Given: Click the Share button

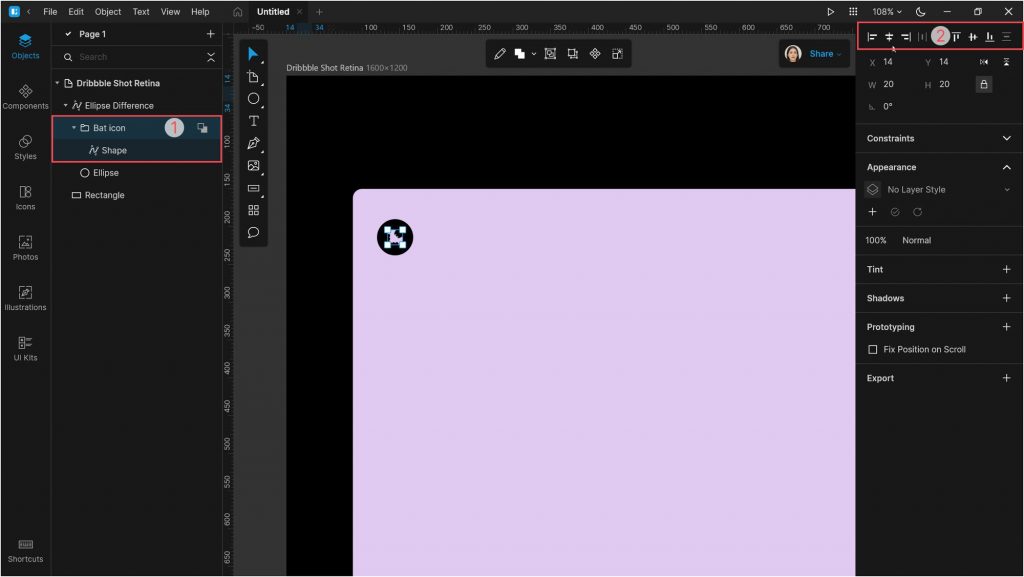Looking at the screenshot, I should pyautogui.click(x=825, y=54).
